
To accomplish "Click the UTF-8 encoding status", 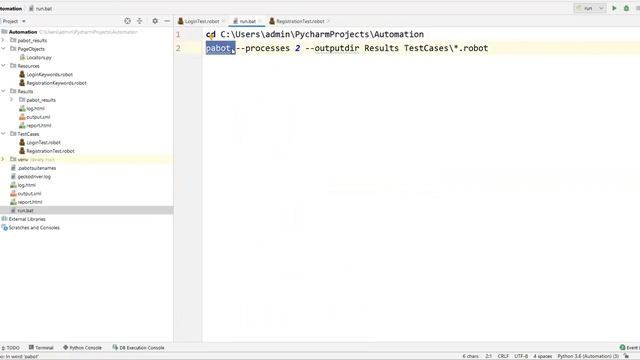I will click(521, 356).
